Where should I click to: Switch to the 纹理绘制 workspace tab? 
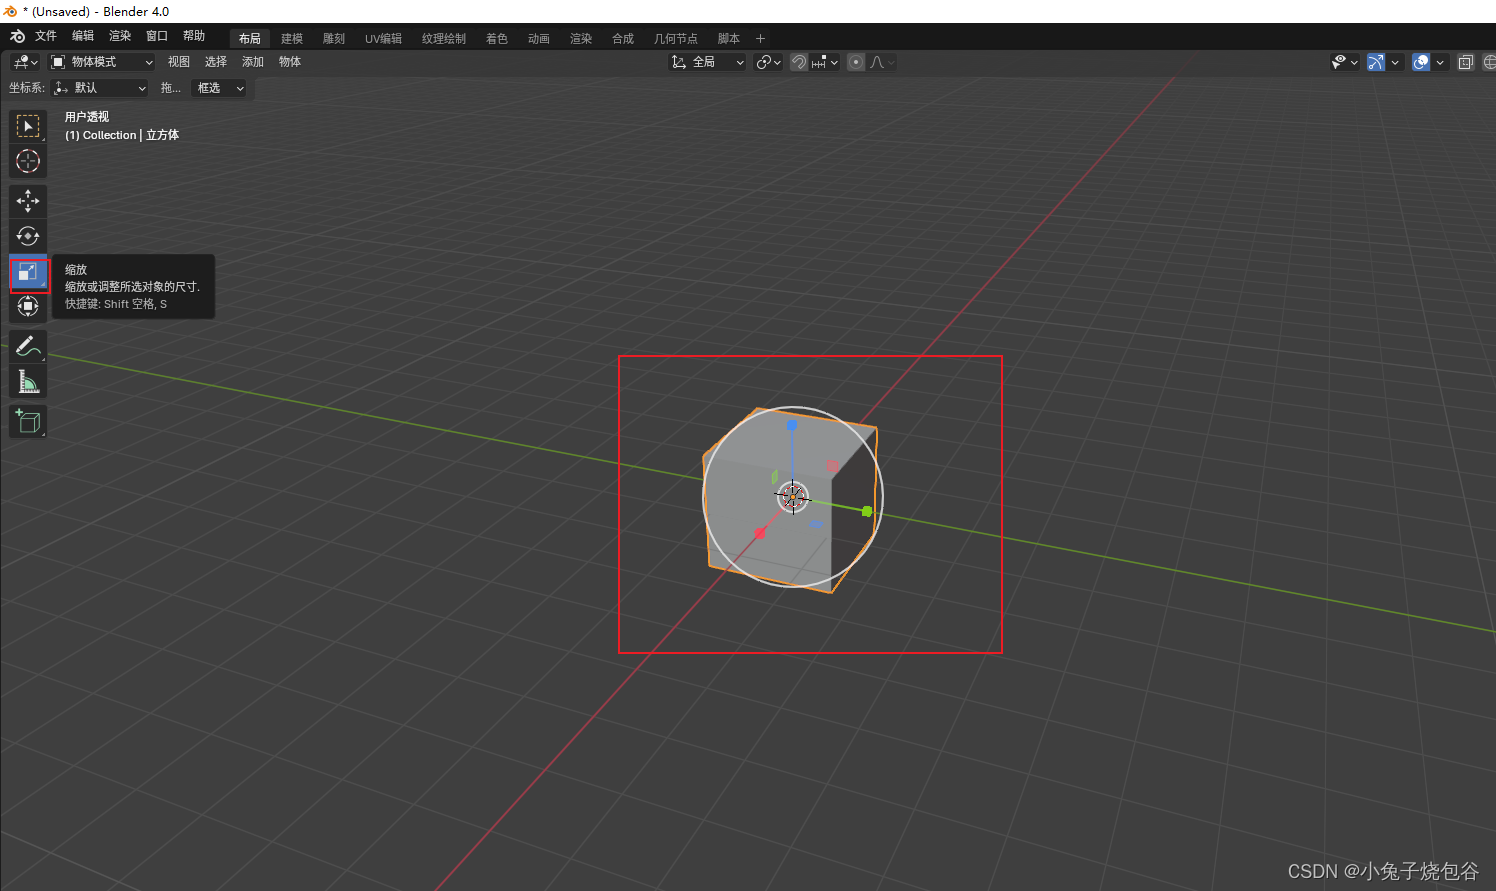point(444,39)
